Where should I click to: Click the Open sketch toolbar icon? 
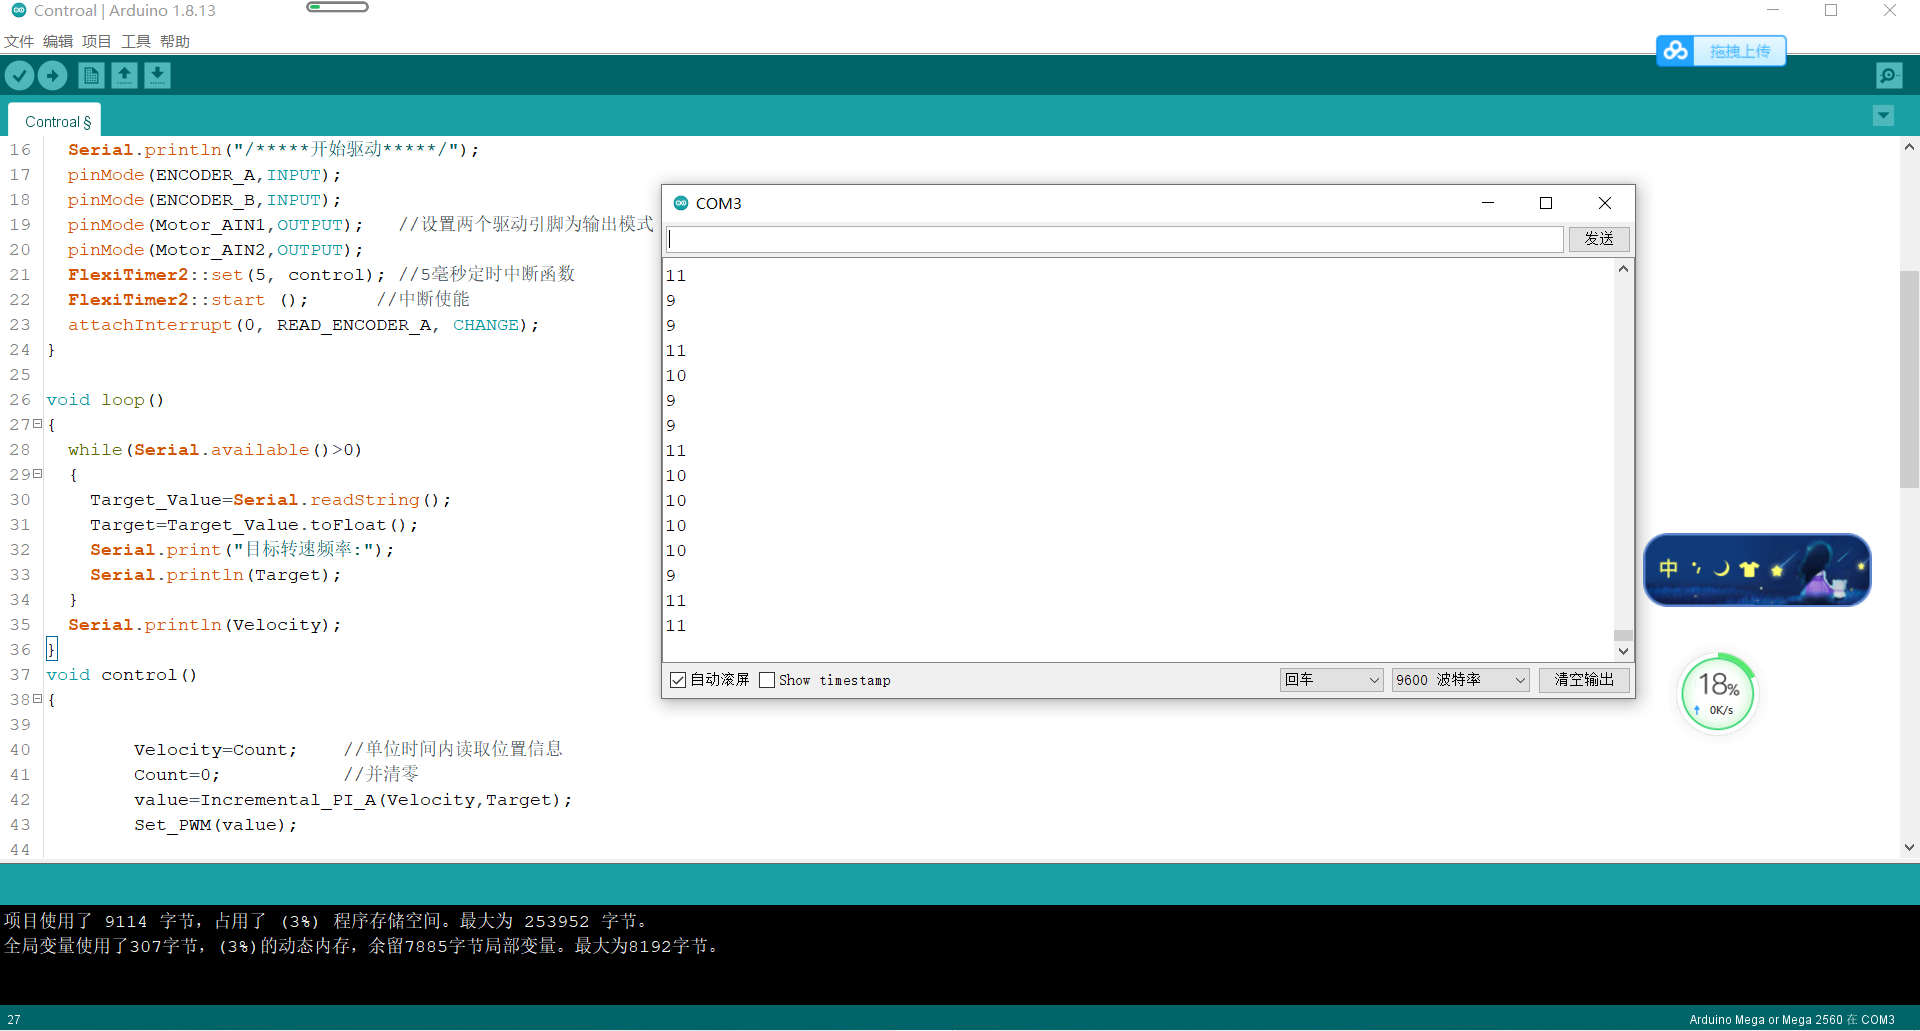(x=124, y=75)
